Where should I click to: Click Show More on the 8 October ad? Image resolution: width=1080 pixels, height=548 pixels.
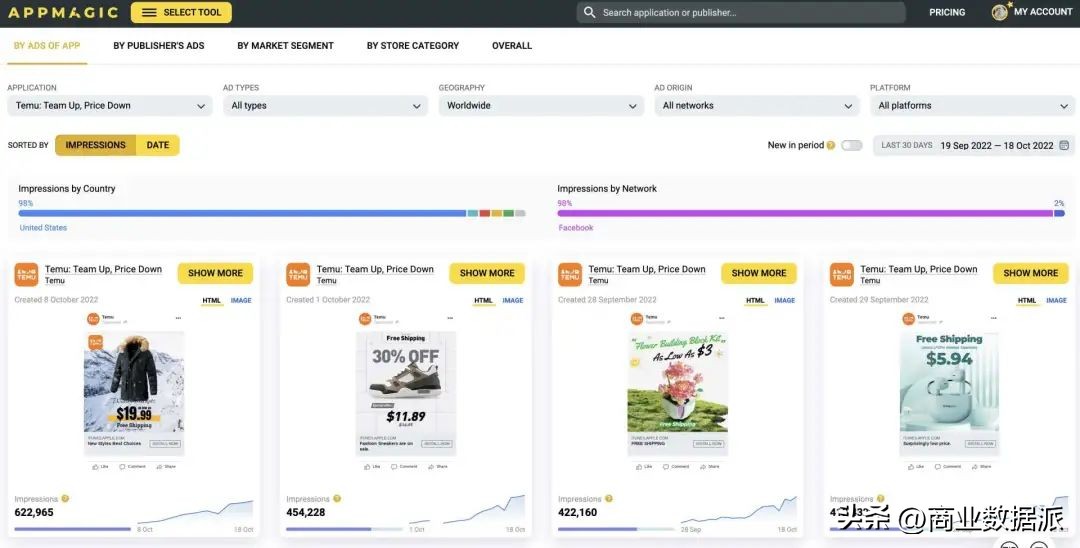point(216,273)
